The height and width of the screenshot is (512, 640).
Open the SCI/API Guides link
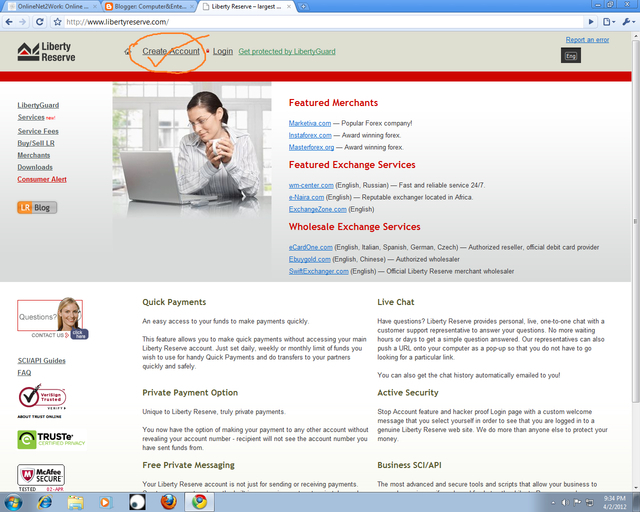click(41, 361)
